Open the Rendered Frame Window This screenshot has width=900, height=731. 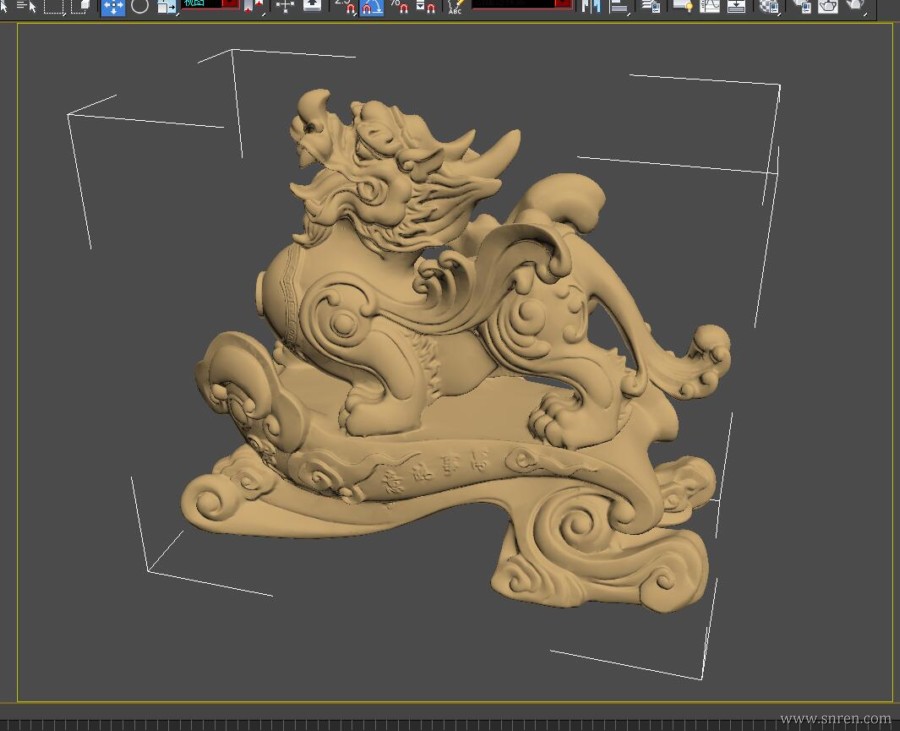(828, 6)
